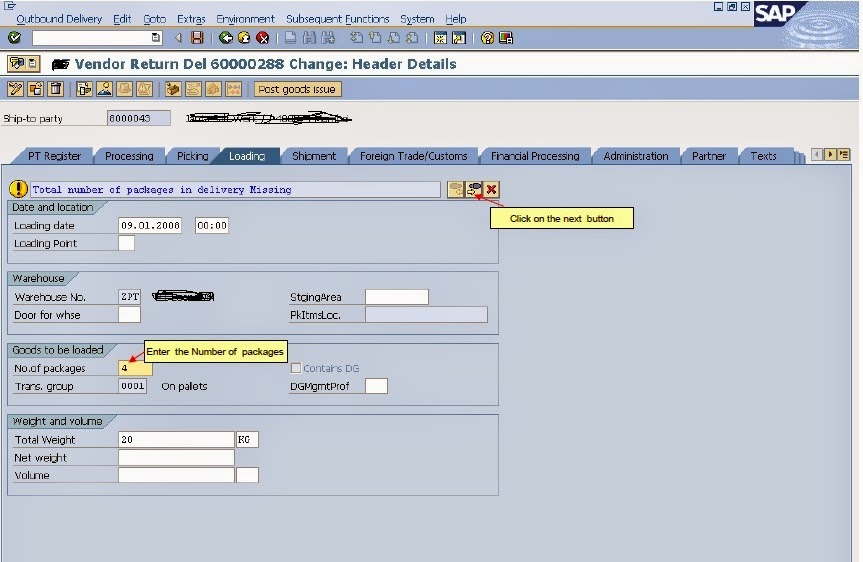
Task: Open the Goto menu
Action: coord(155,19)
